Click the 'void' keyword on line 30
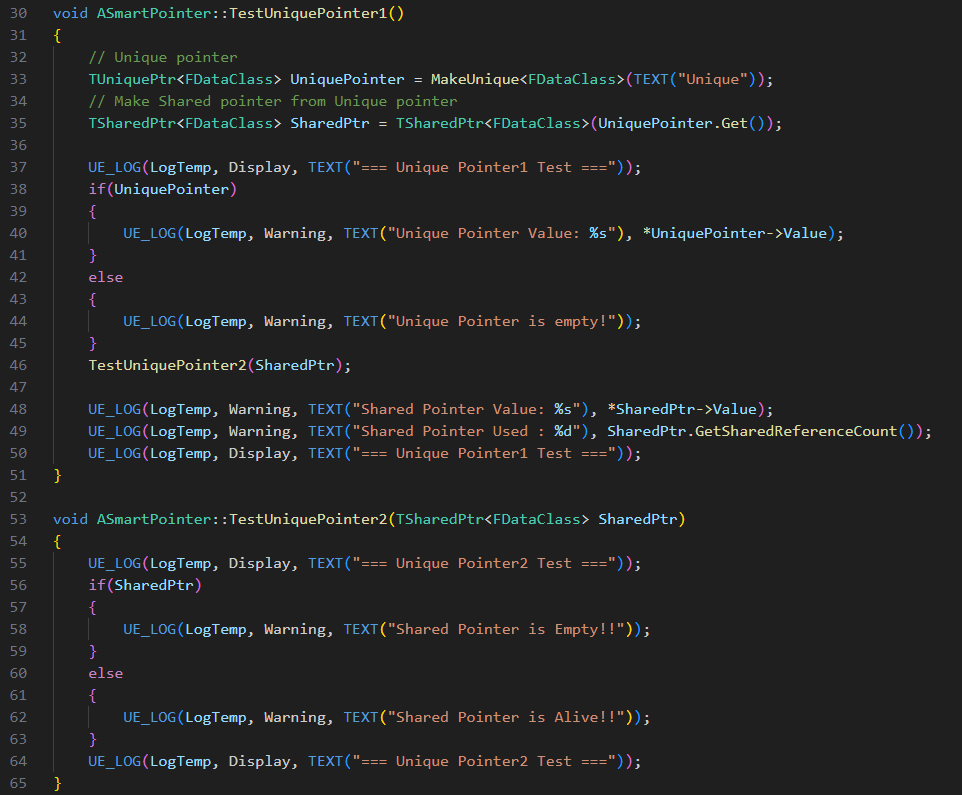 pos(71,13)
